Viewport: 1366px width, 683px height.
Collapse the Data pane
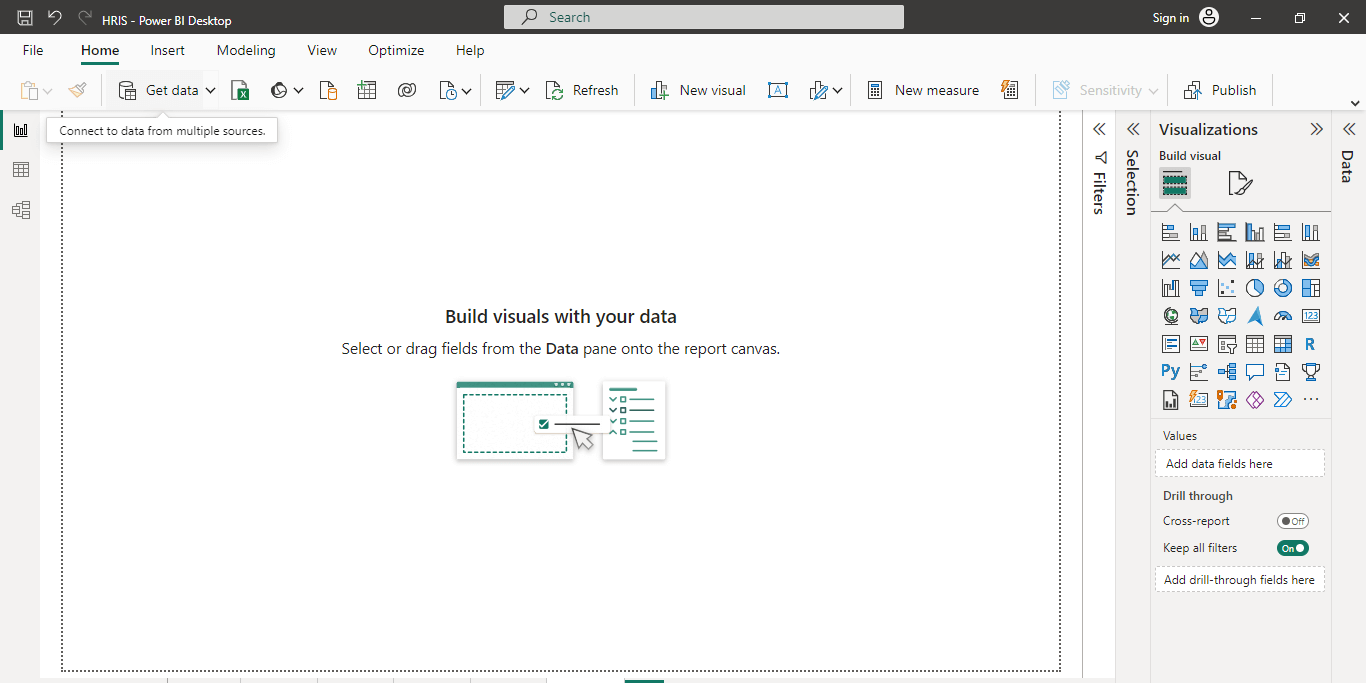1348,128
